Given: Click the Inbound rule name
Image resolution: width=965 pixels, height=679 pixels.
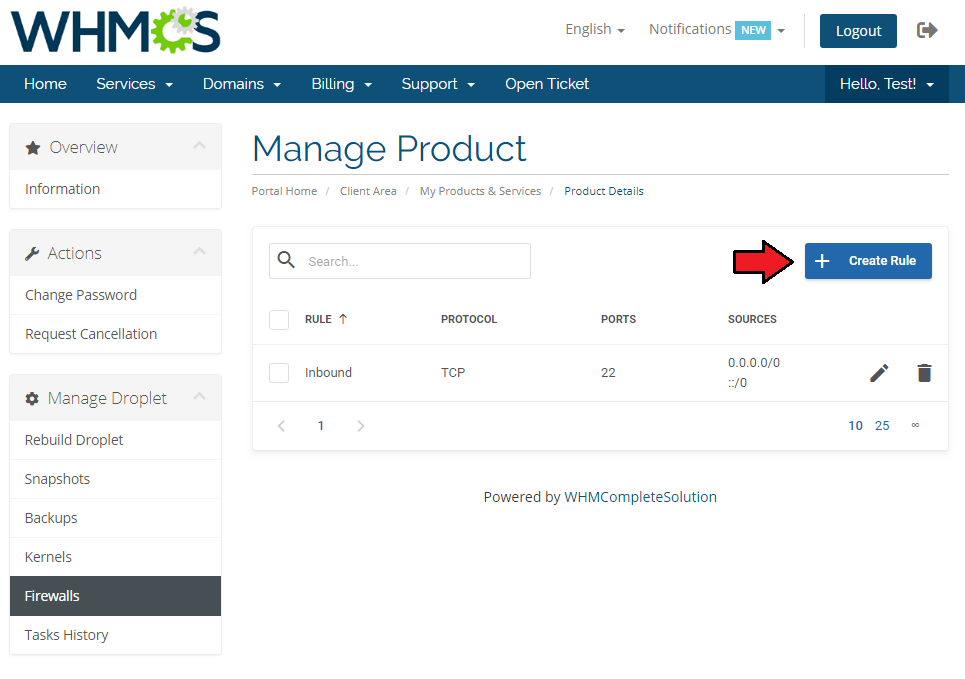Looking at the screenshot, I should click(x=328, y=372).
